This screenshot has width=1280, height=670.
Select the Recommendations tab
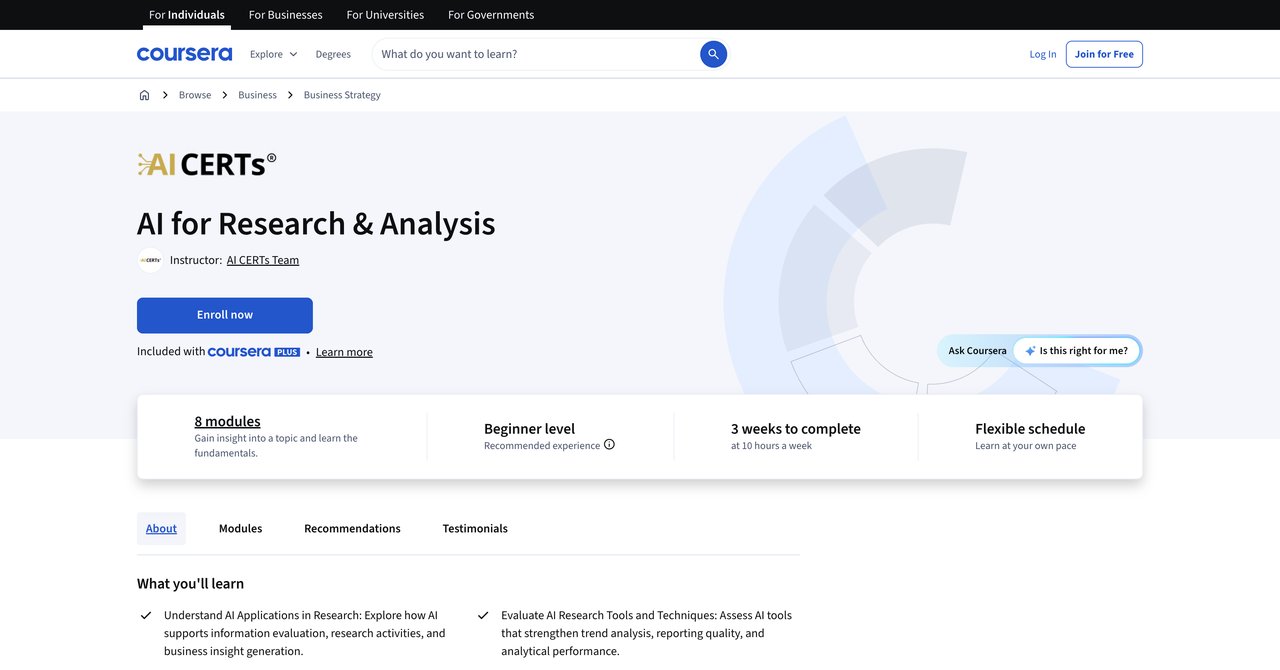point(352,528)
